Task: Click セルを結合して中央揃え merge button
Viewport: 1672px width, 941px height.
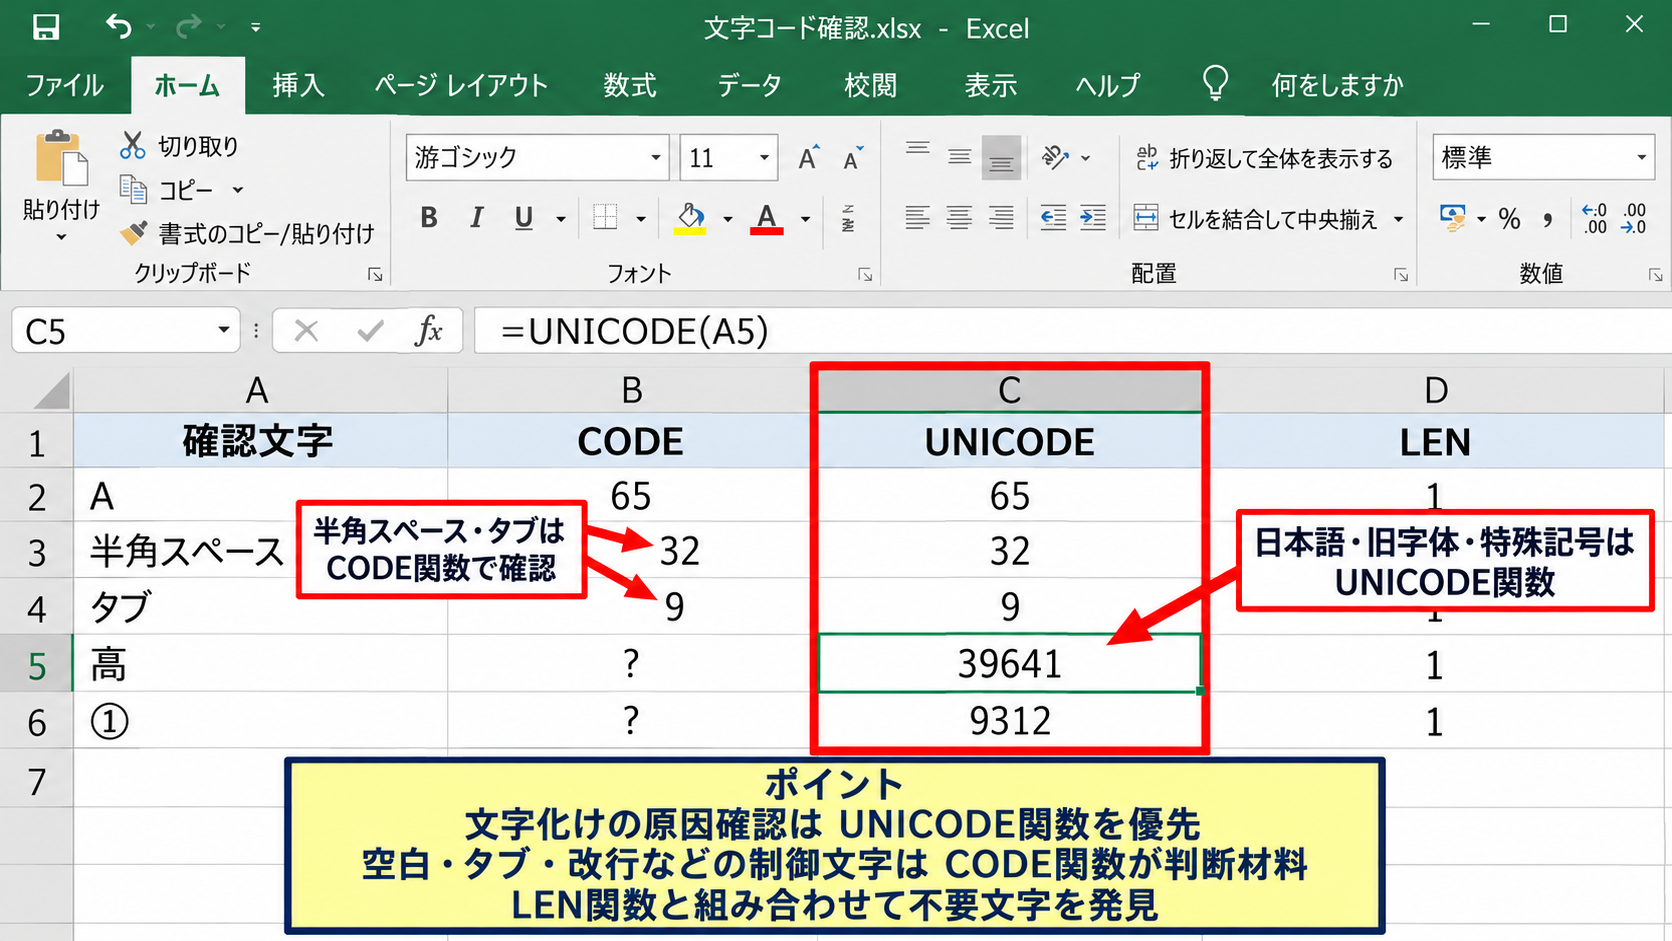Action: [1256, 218]
